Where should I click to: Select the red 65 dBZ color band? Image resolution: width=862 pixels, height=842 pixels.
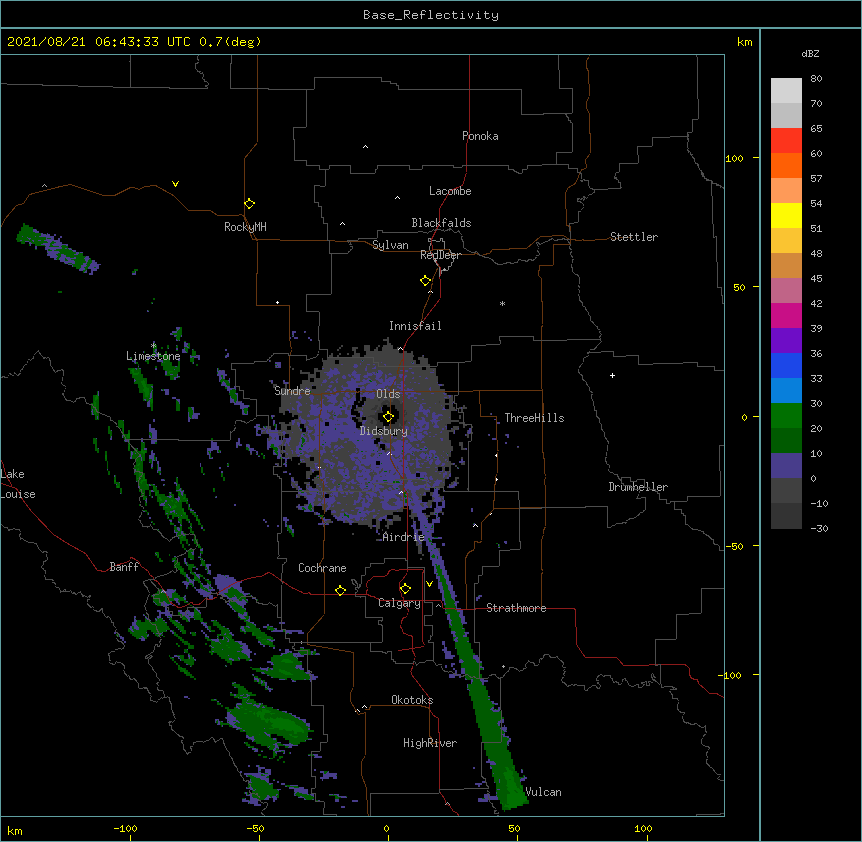point(786,140)
